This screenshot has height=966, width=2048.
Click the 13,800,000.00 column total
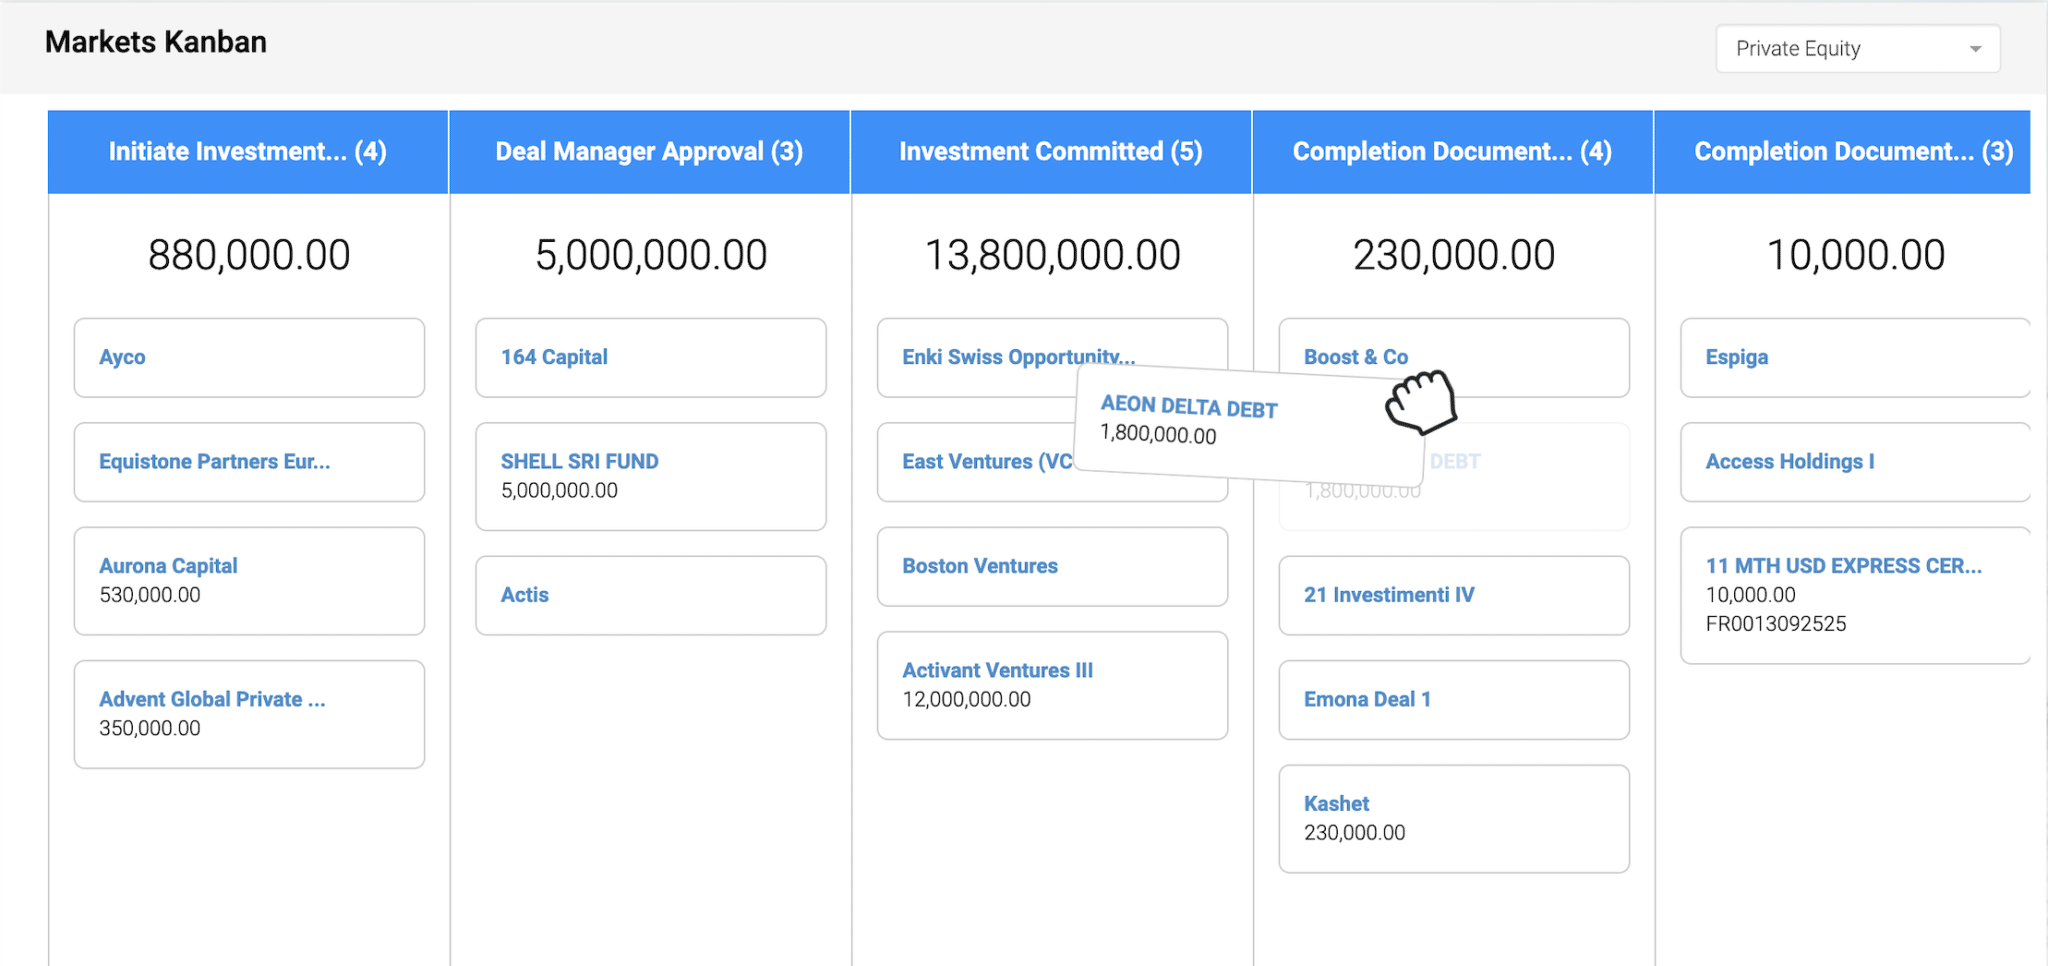click(x=1053, y=255)
